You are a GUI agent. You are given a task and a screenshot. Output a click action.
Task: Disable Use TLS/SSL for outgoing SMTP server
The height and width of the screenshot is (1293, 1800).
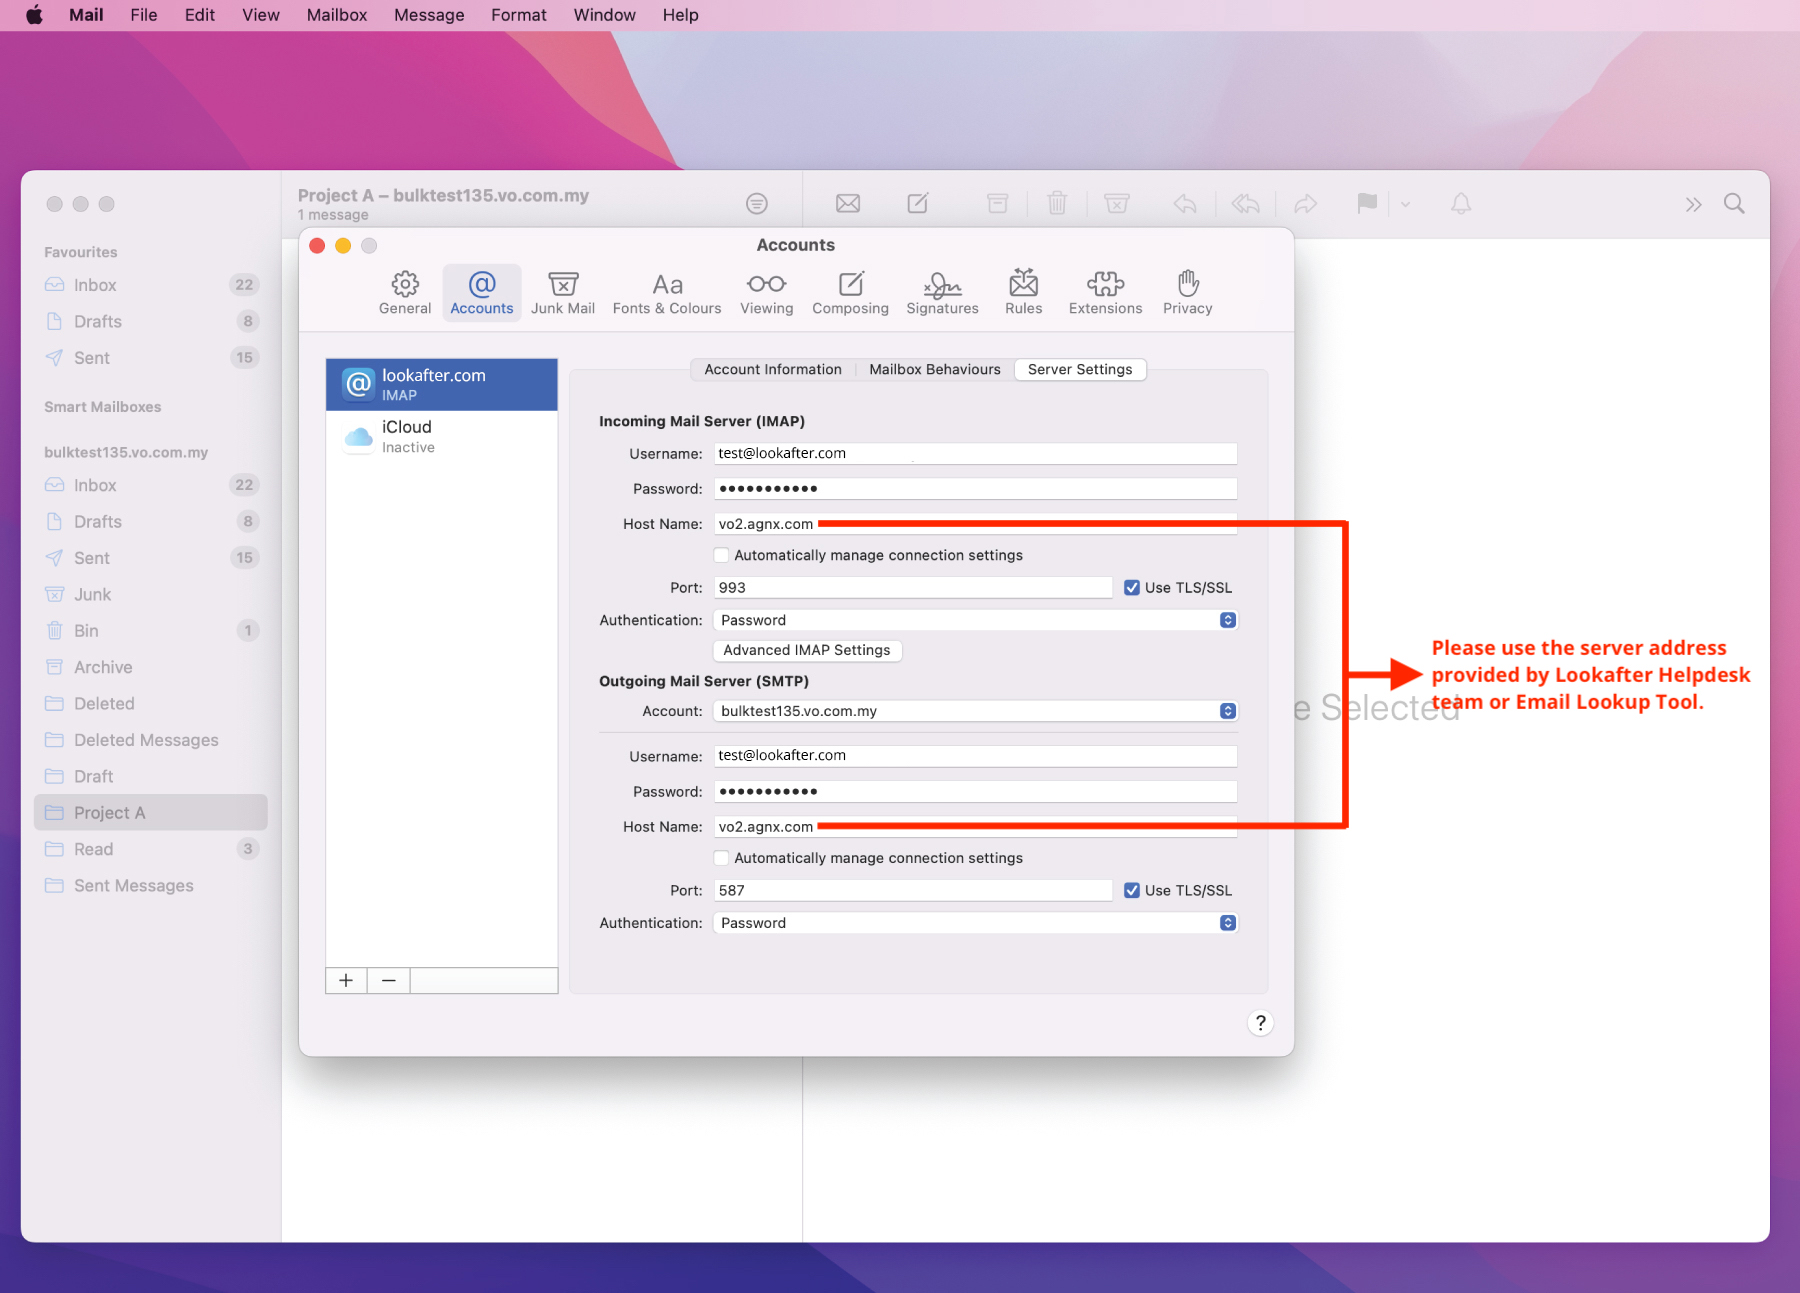(x=1132, y=891)
